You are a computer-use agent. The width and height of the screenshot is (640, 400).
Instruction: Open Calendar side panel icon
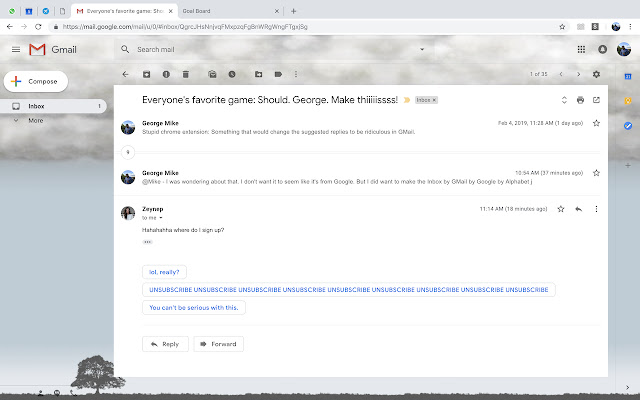coord(628,76)
